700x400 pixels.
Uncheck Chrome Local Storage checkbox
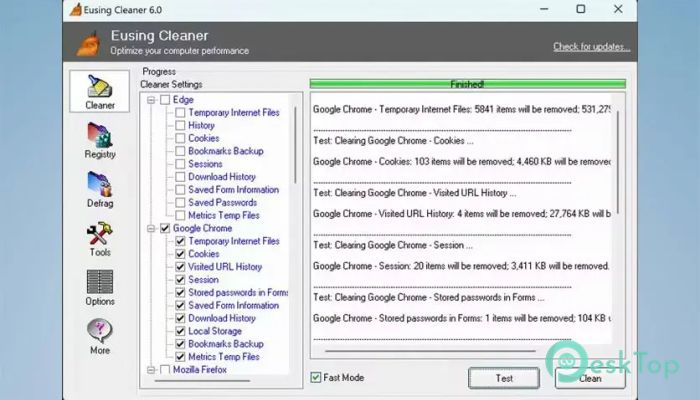[180, 331]
